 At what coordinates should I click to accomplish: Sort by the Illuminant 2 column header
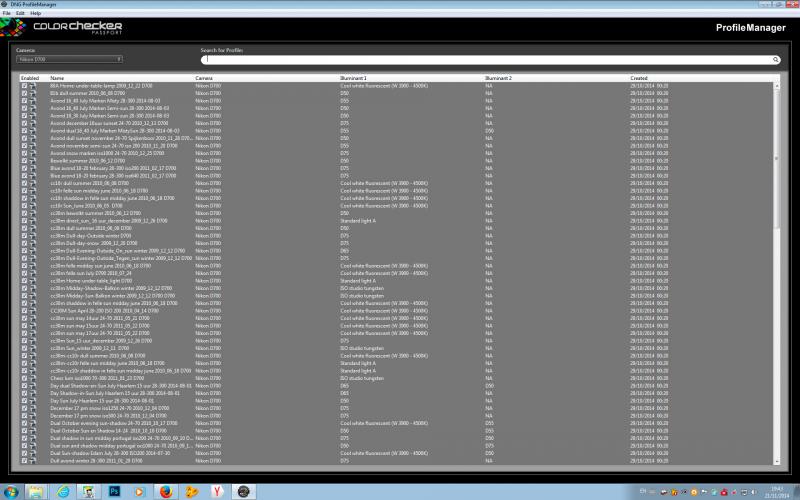[498, 78]
